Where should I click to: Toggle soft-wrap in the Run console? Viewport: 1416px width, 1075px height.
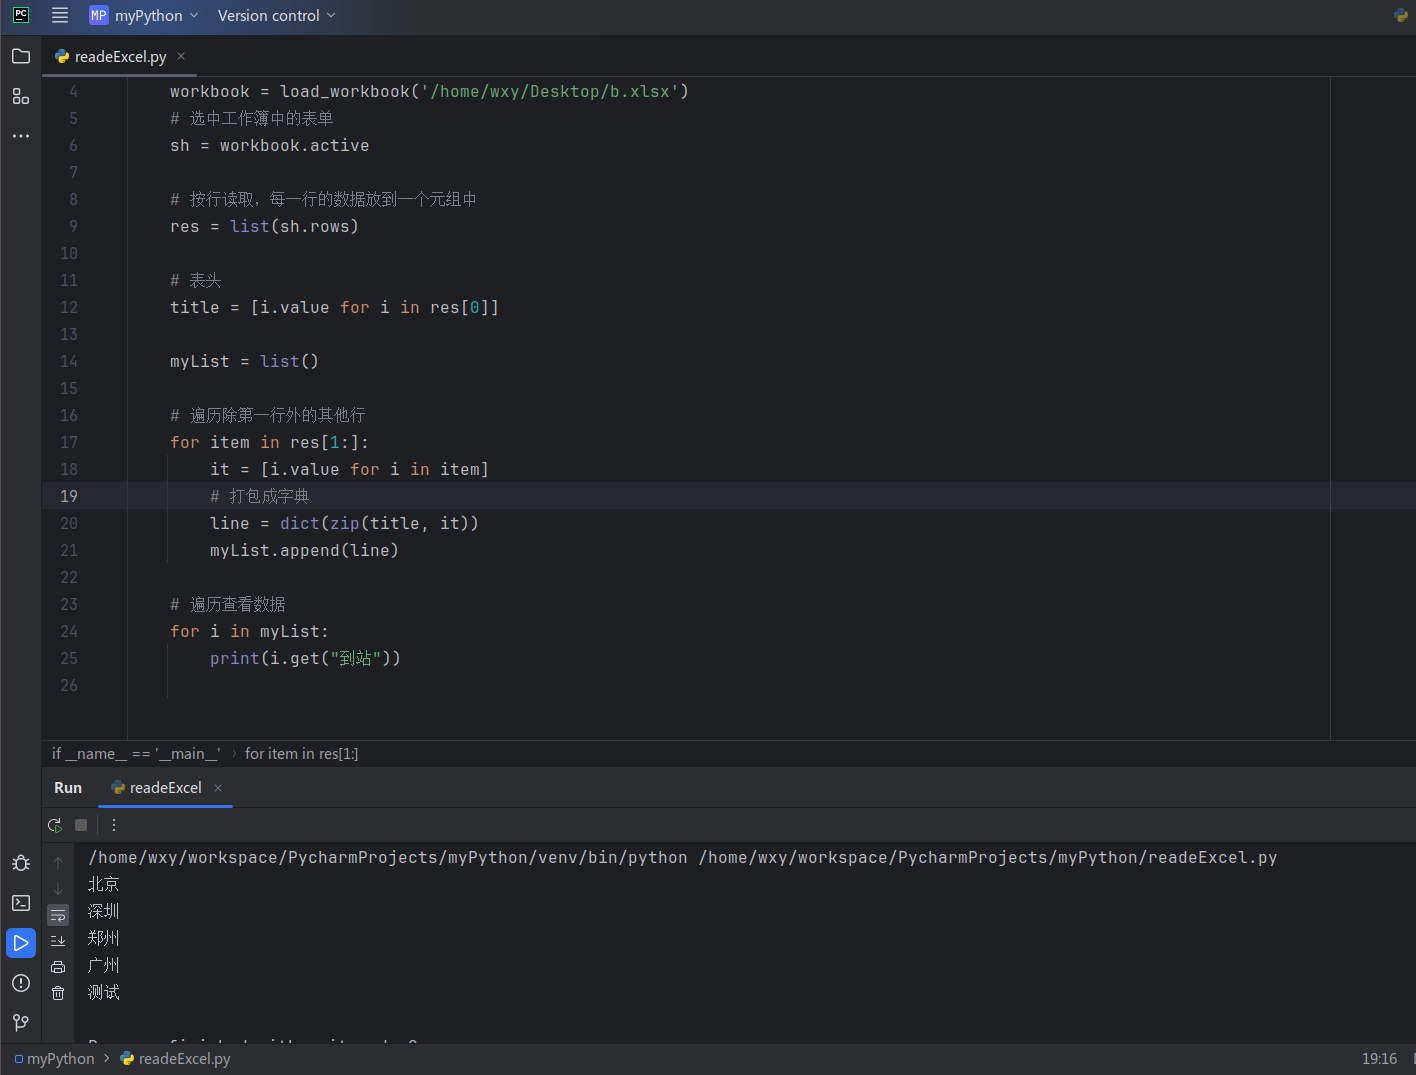point(58,915)
